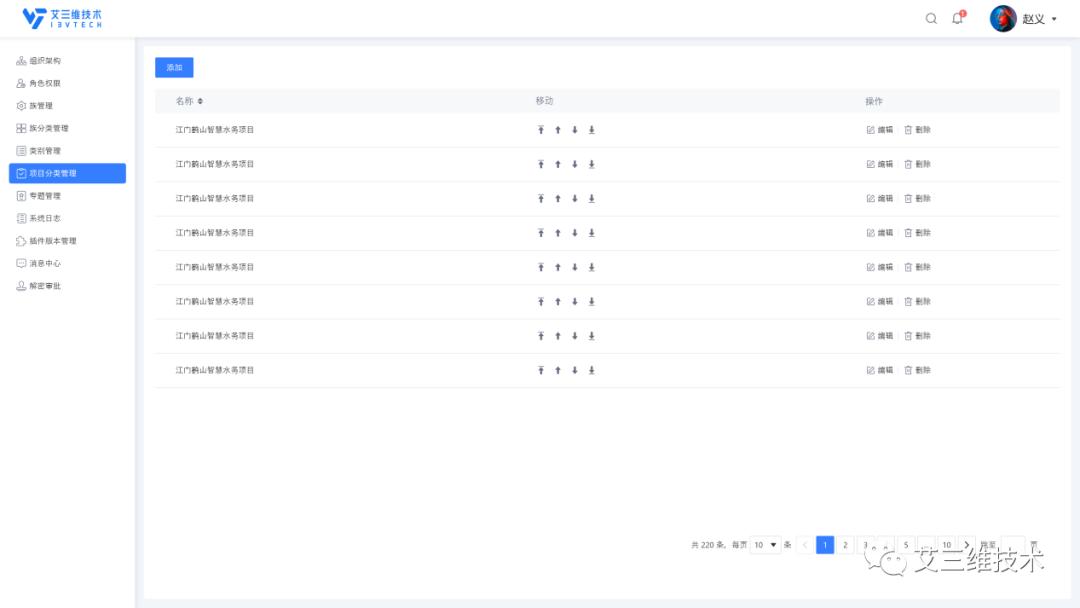This screenshot has width=1080, height=608.
Task: Move eighth row to bottom
Action: click(x=592, y=370)
